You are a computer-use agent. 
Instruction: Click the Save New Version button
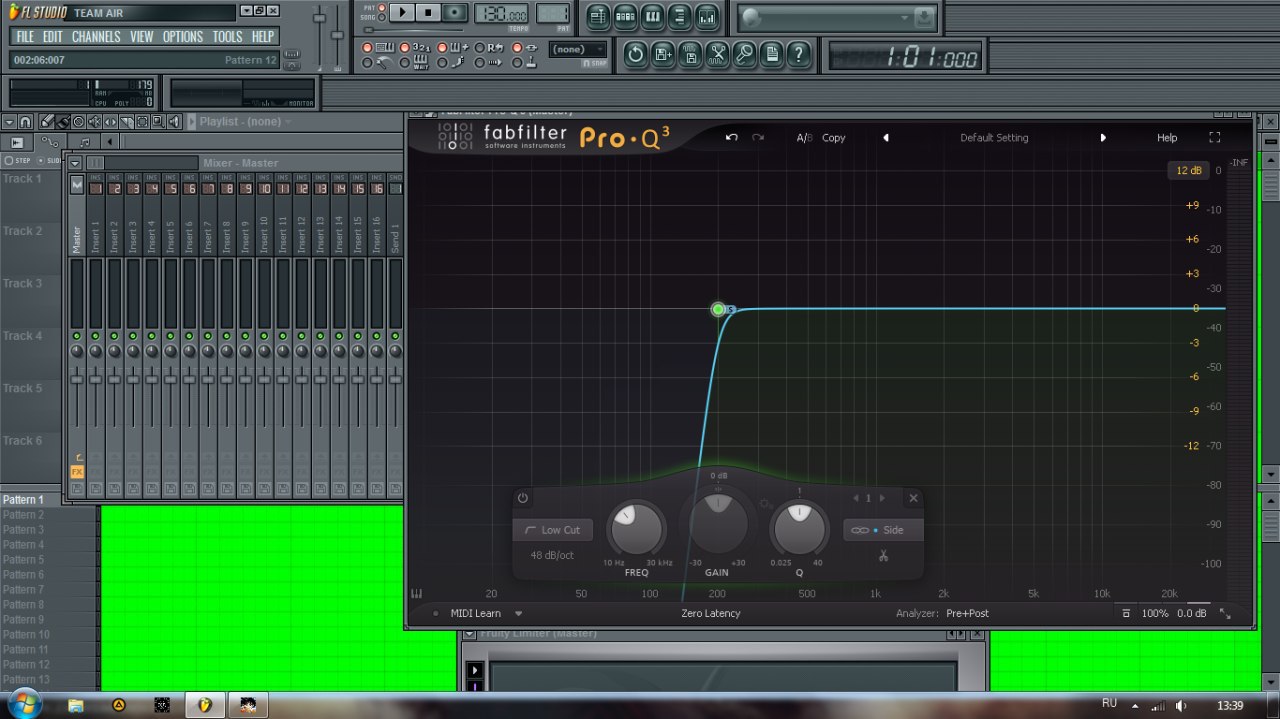[x=663, y=54]
